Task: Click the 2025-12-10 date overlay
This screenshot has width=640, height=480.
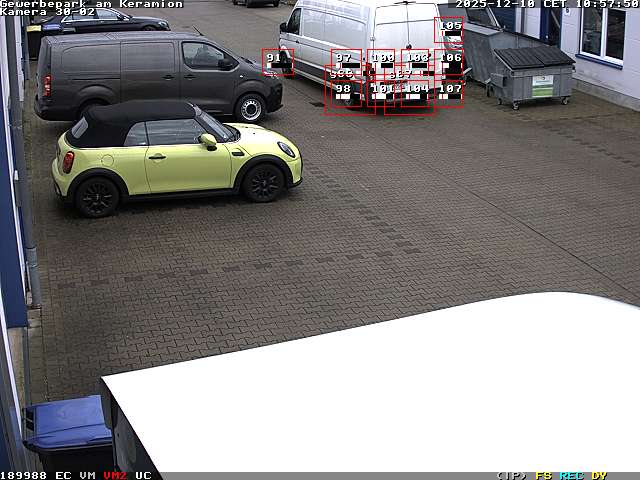Action: [495, 4]
